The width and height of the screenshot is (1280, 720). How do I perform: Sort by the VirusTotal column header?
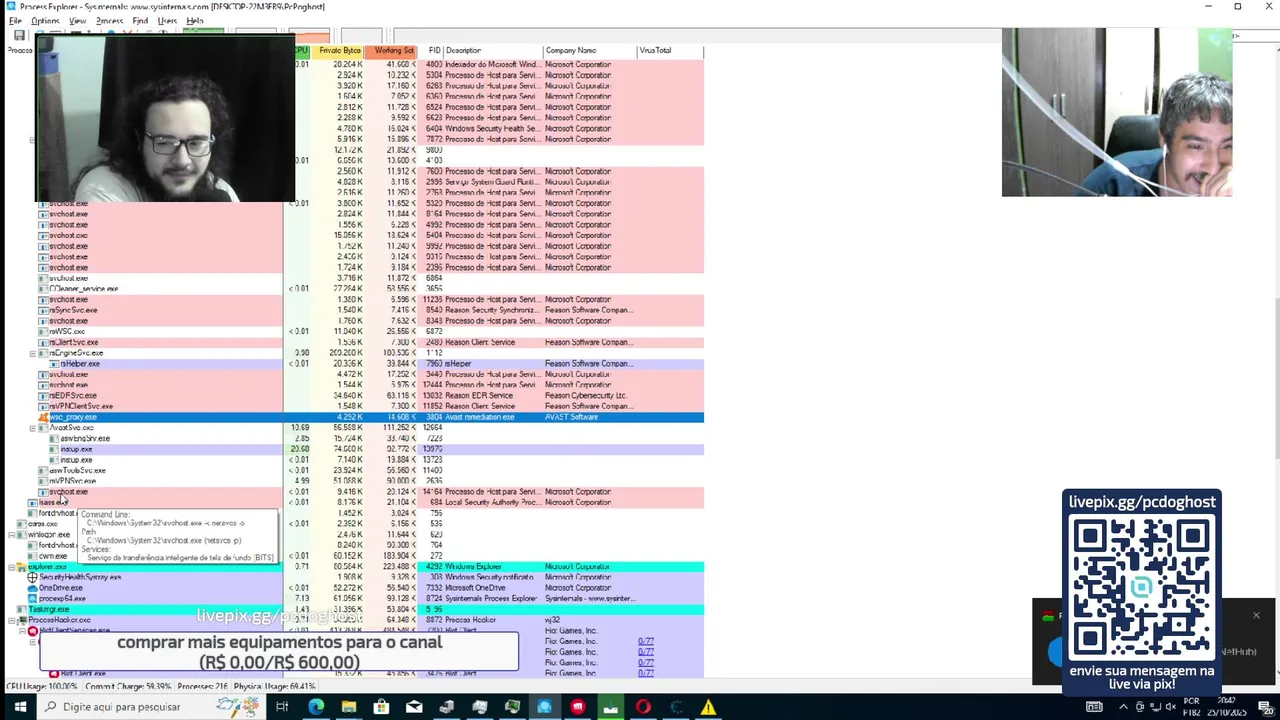point(670,50)
